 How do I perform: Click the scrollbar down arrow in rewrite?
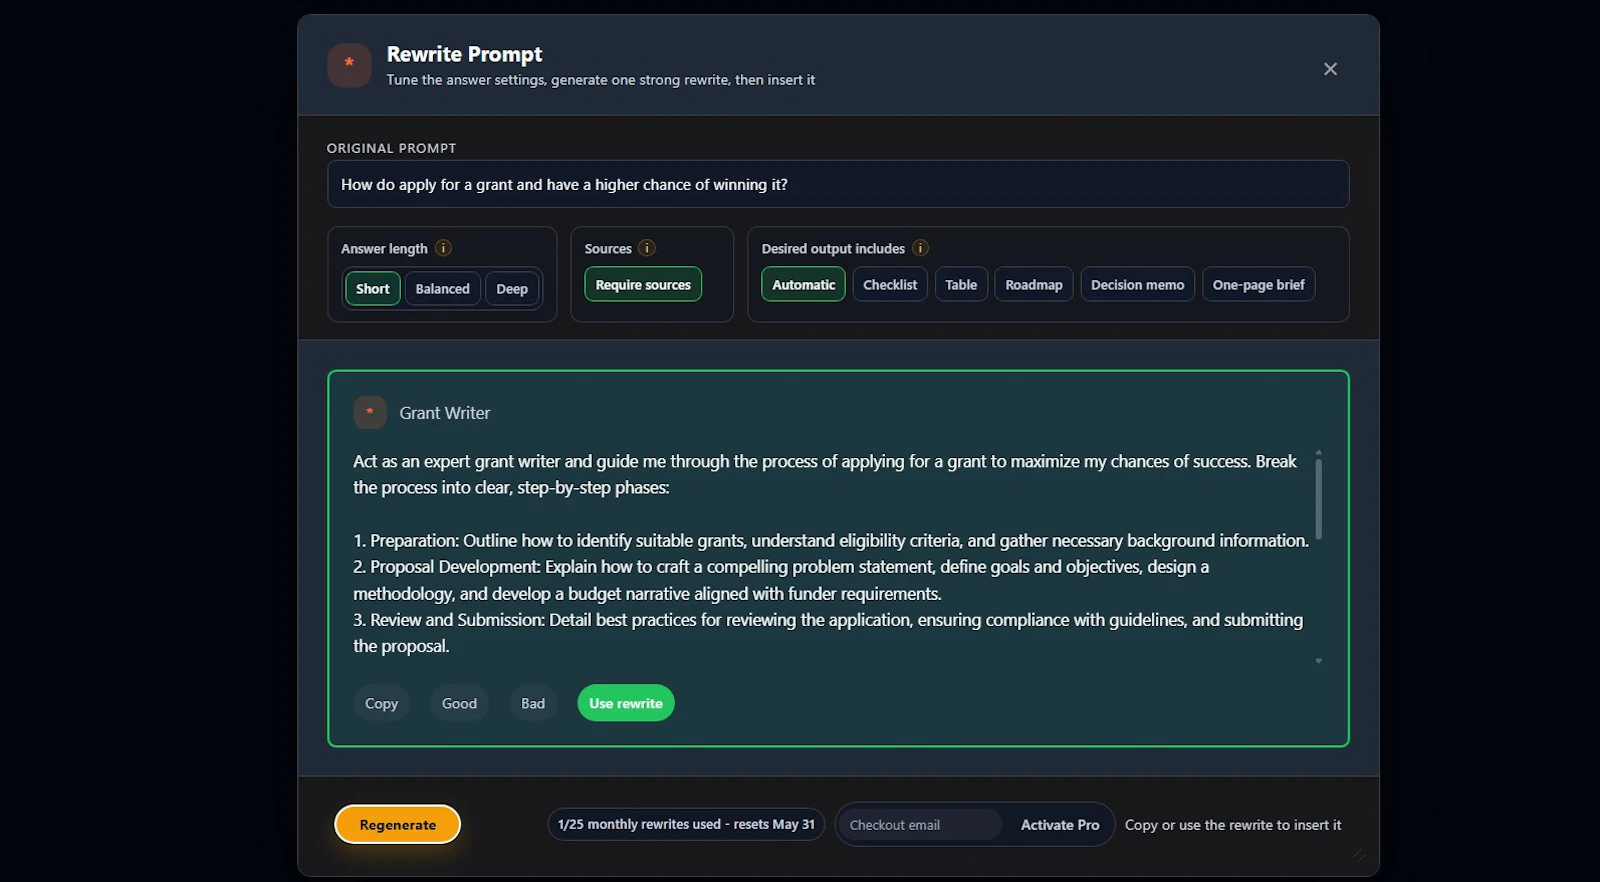click(x=1318, y=661)
